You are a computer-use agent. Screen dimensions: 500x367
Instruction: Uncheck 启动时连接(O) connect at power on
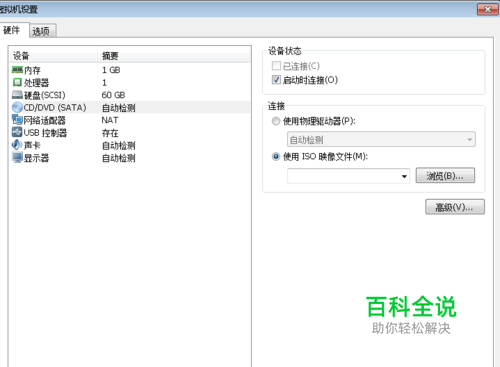pyautogui.click(x=276, y=80)
